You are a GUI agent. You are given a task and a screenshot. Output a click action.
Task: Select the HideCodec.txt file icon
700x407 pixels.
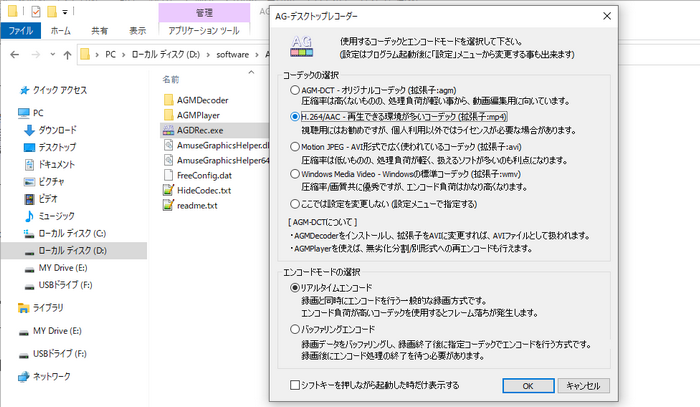click(x=168, y=190)
